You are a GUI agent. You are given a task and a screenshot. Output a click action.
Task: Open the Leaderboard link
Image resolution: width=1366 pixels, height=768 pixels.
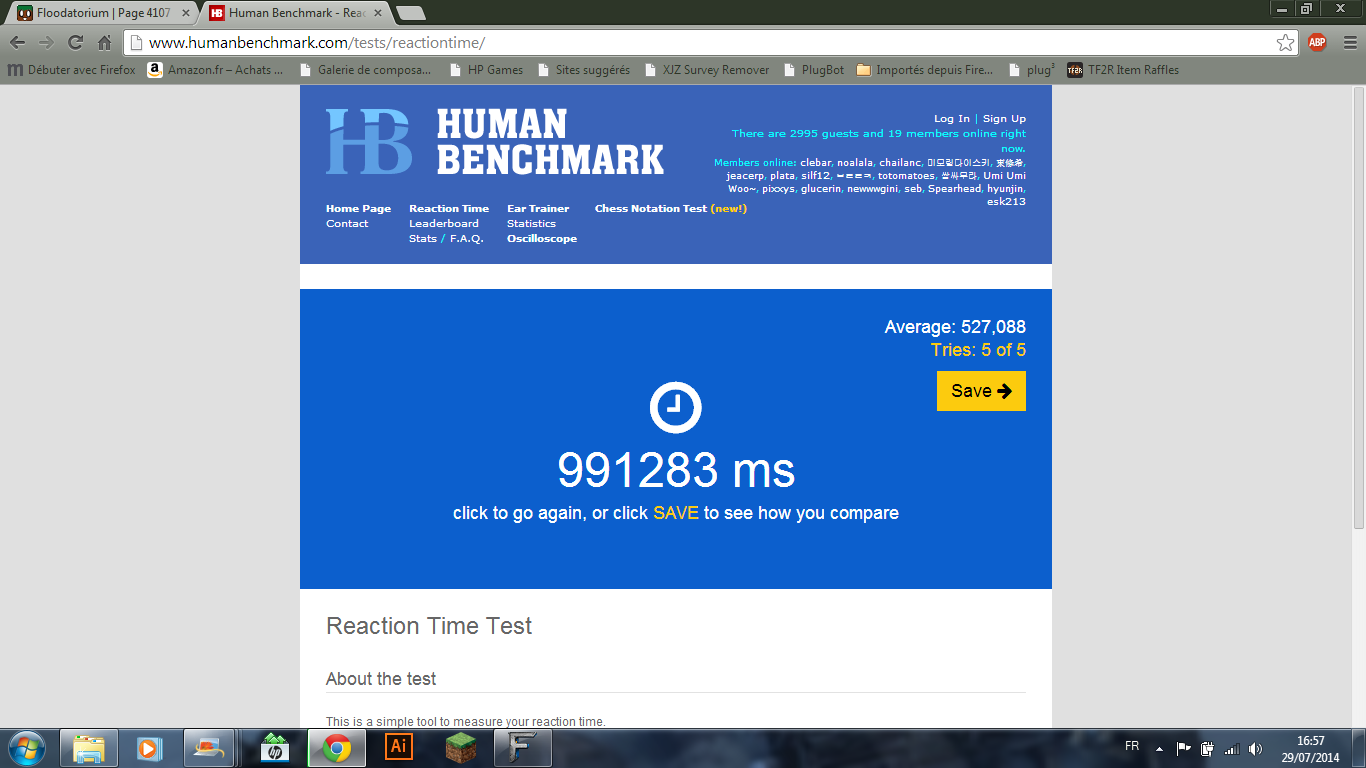click(x=443, y=224)
